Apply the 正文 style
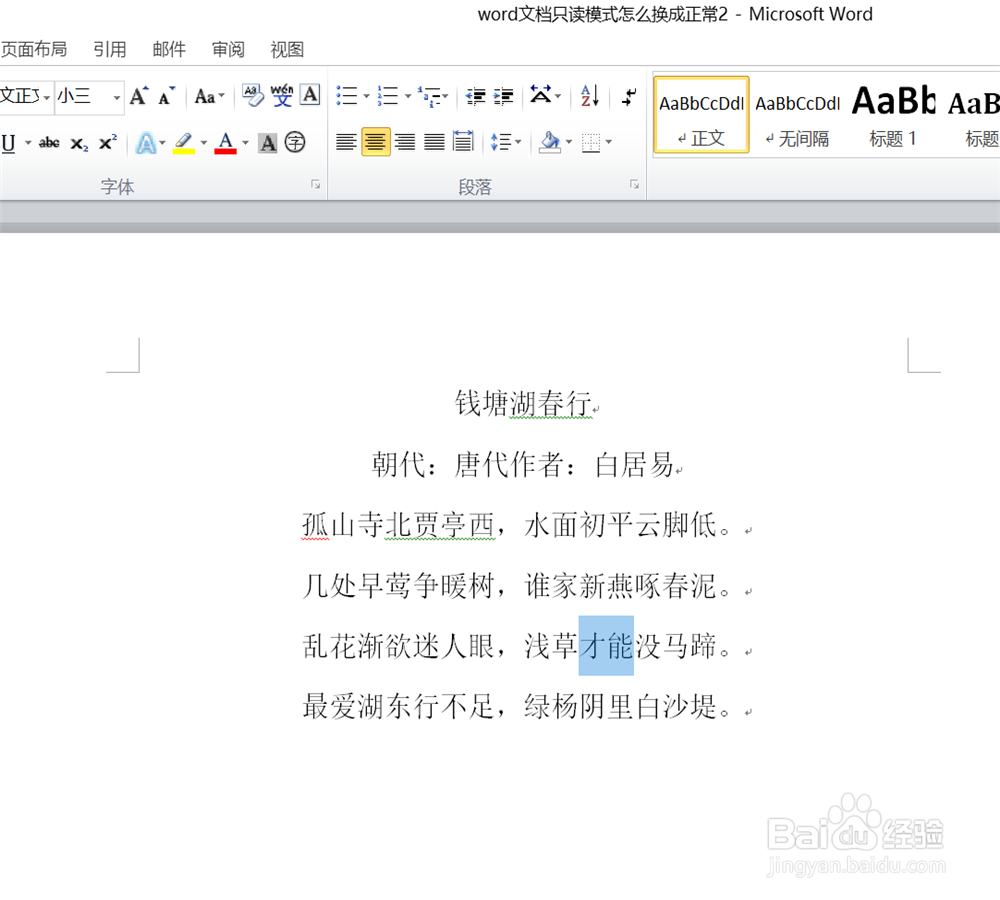 (700, 114)
